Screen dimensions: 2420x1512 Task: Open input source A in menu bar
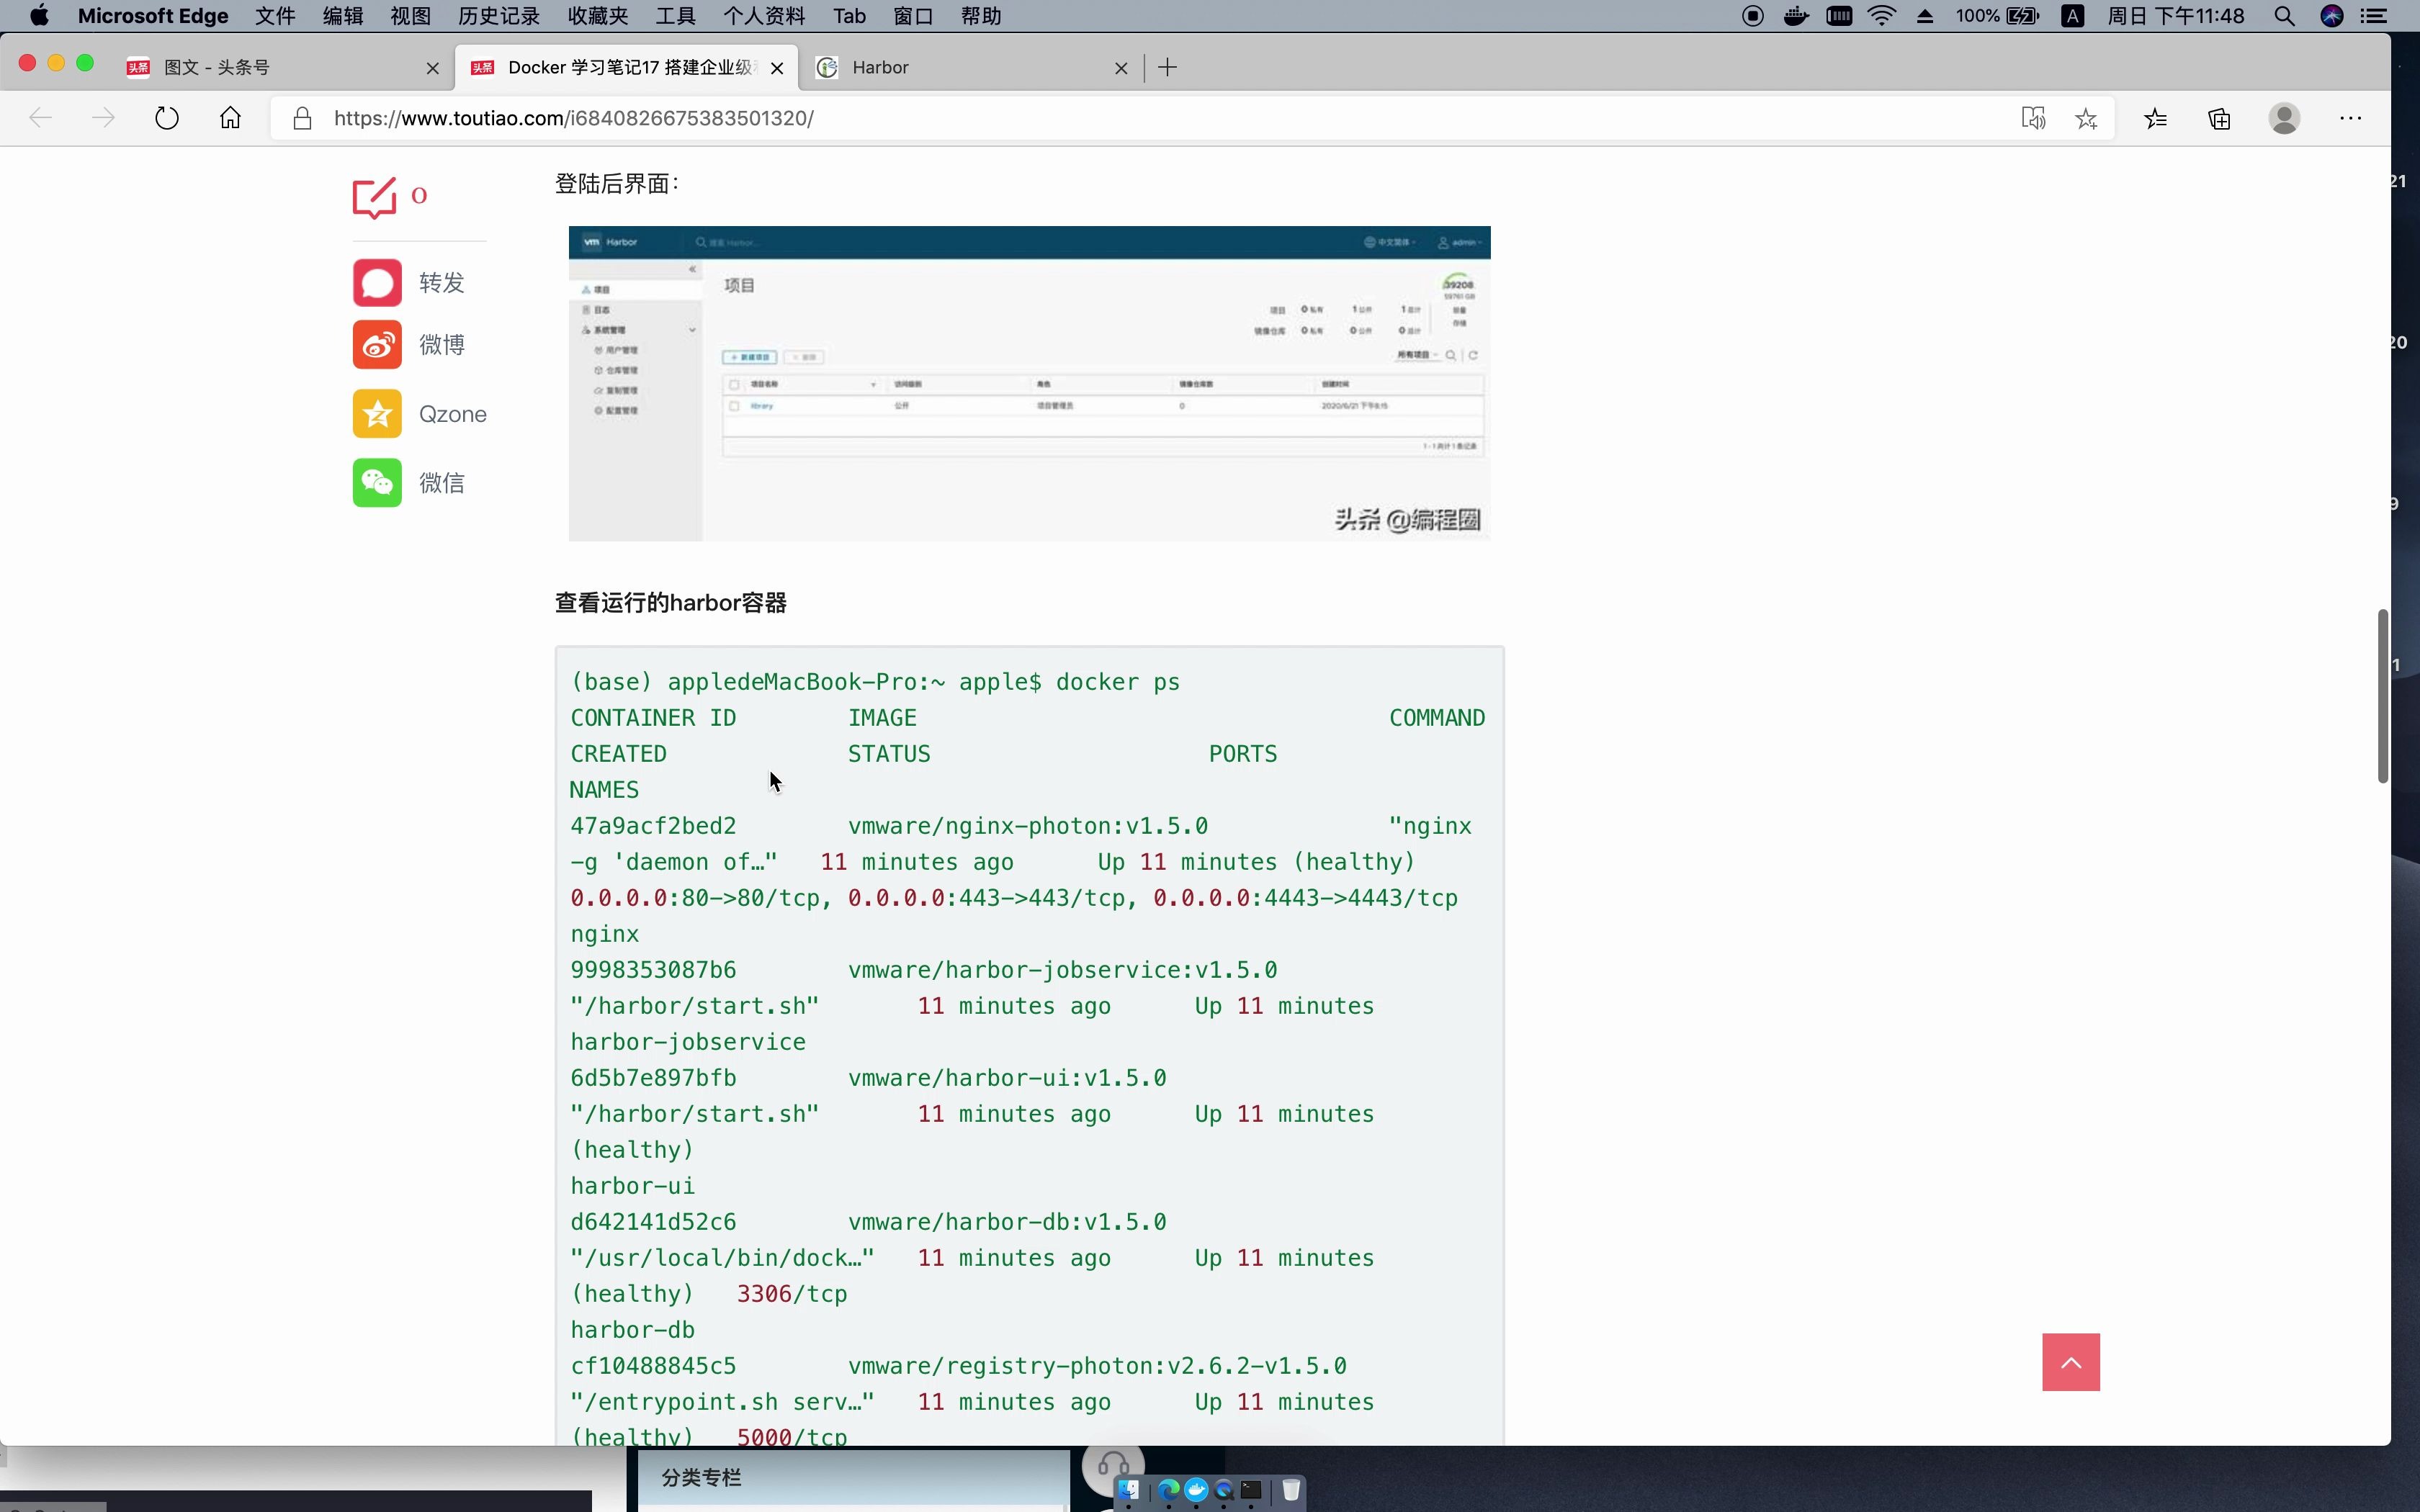pos(2073,16)
